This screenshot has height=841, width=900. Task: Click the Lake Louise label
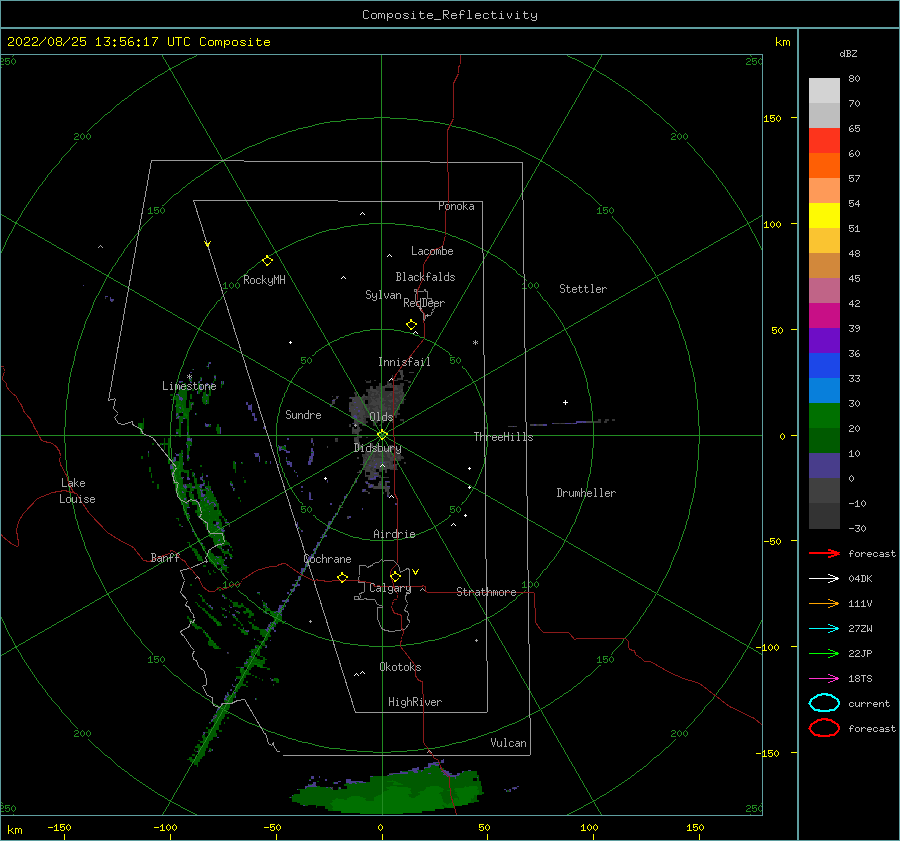pos(77,491)
